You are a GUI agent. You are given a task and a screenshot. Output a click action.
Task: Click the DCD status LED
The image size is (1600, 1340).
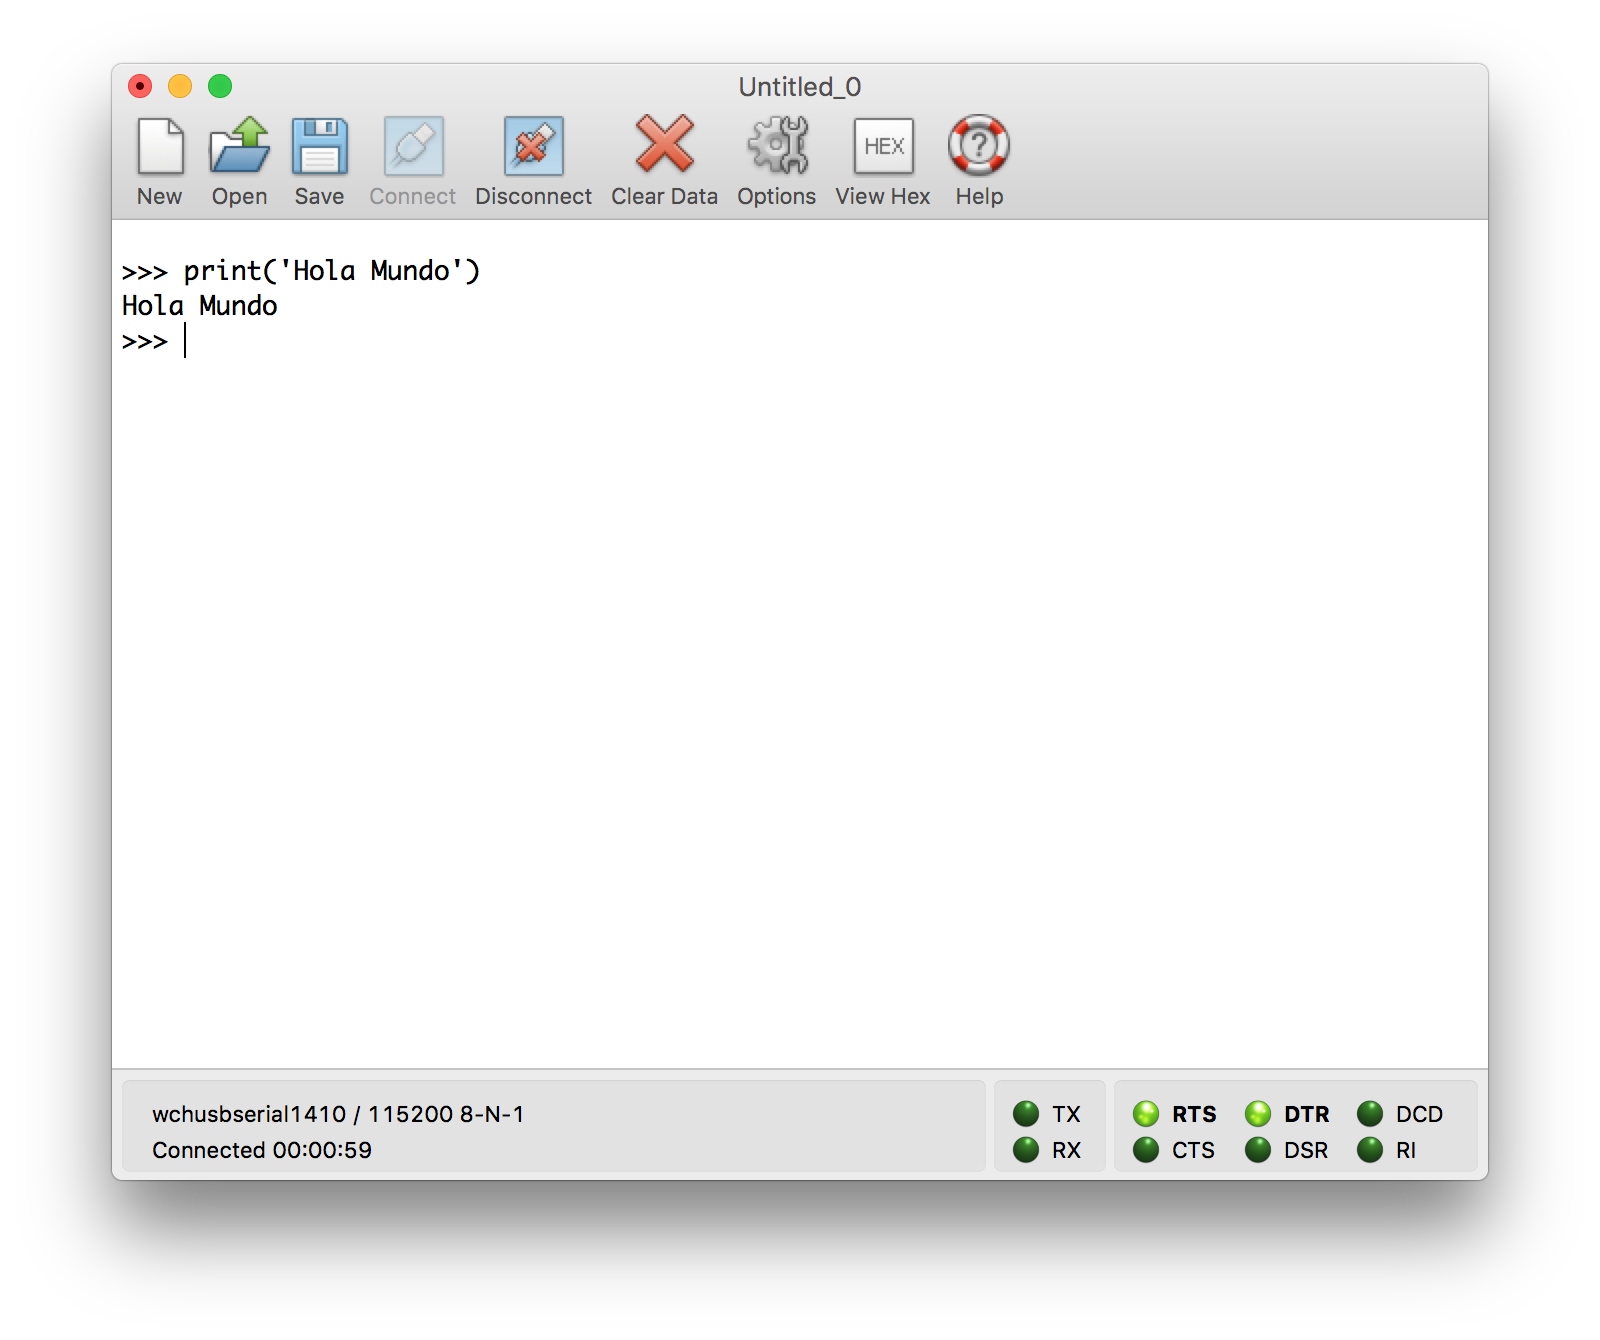1370,1114
